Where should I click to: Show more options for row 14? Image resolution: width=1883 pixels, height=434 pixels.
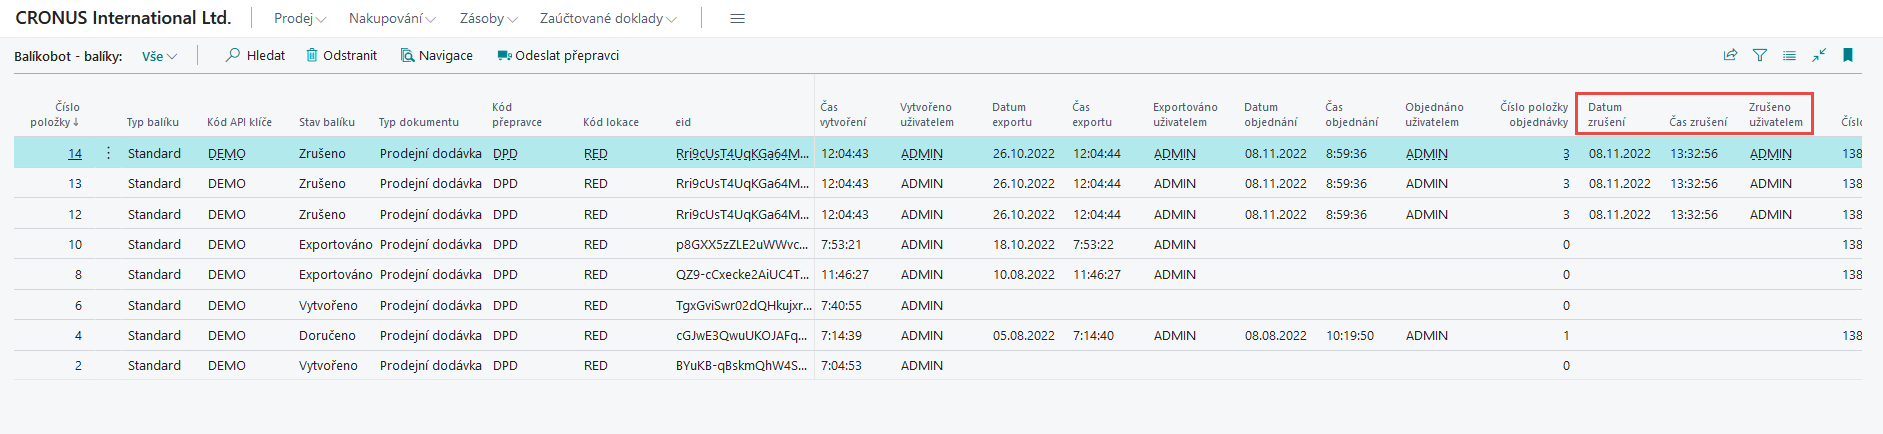(x=108, y=153)
